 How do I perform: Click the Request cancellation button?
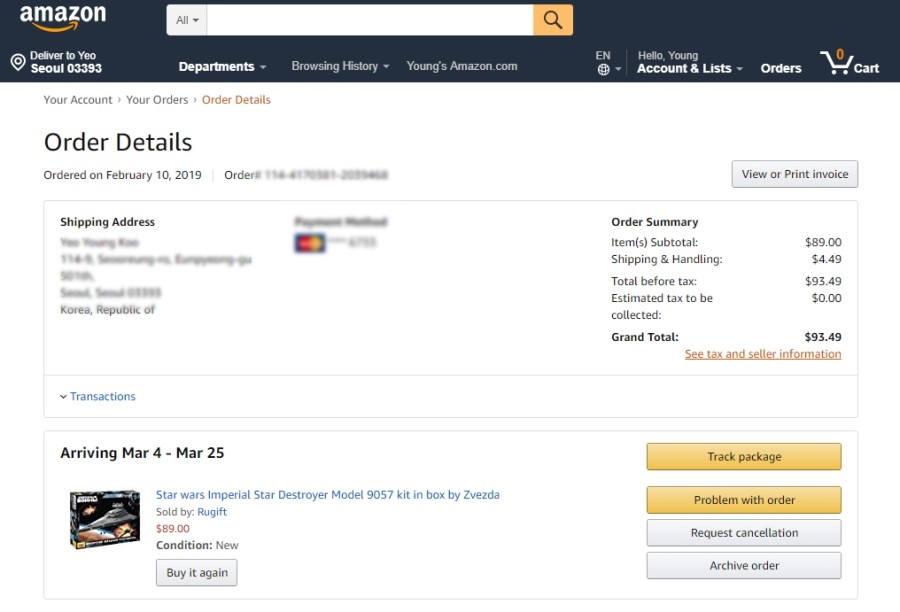743,533
